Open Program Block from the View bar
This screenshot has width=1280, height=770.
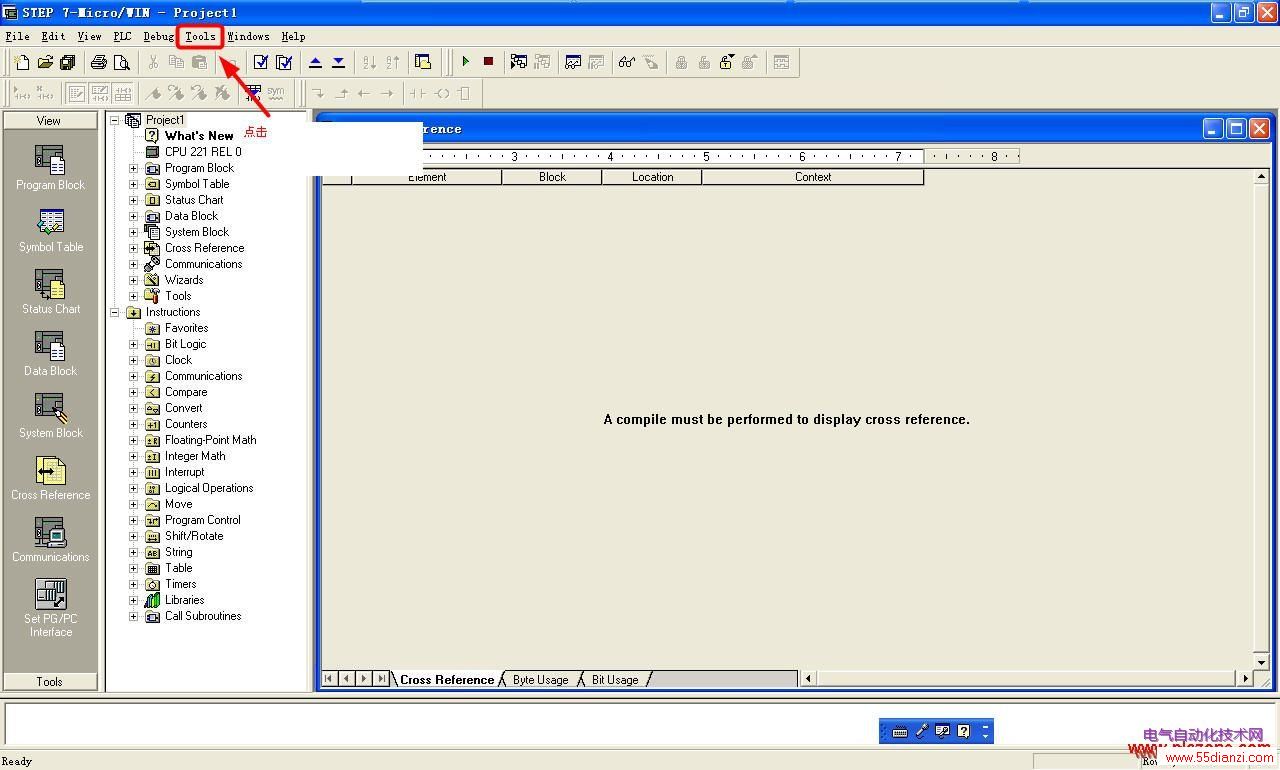(50, 168)
